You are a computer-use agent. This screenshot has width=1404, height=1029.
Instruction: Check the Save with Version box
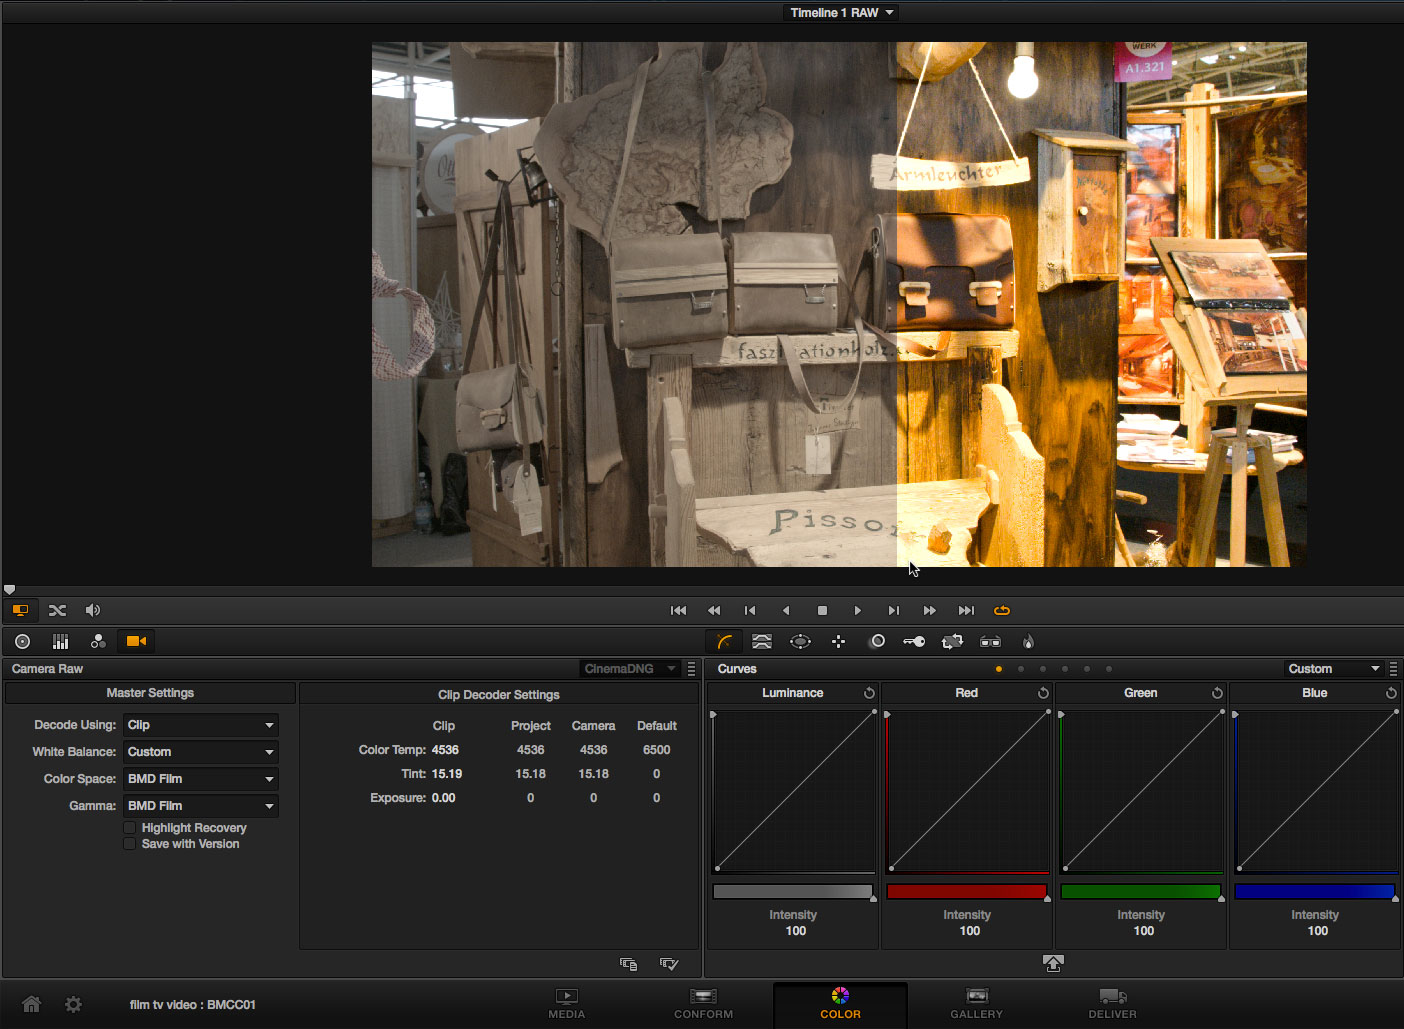pos(130,844)
